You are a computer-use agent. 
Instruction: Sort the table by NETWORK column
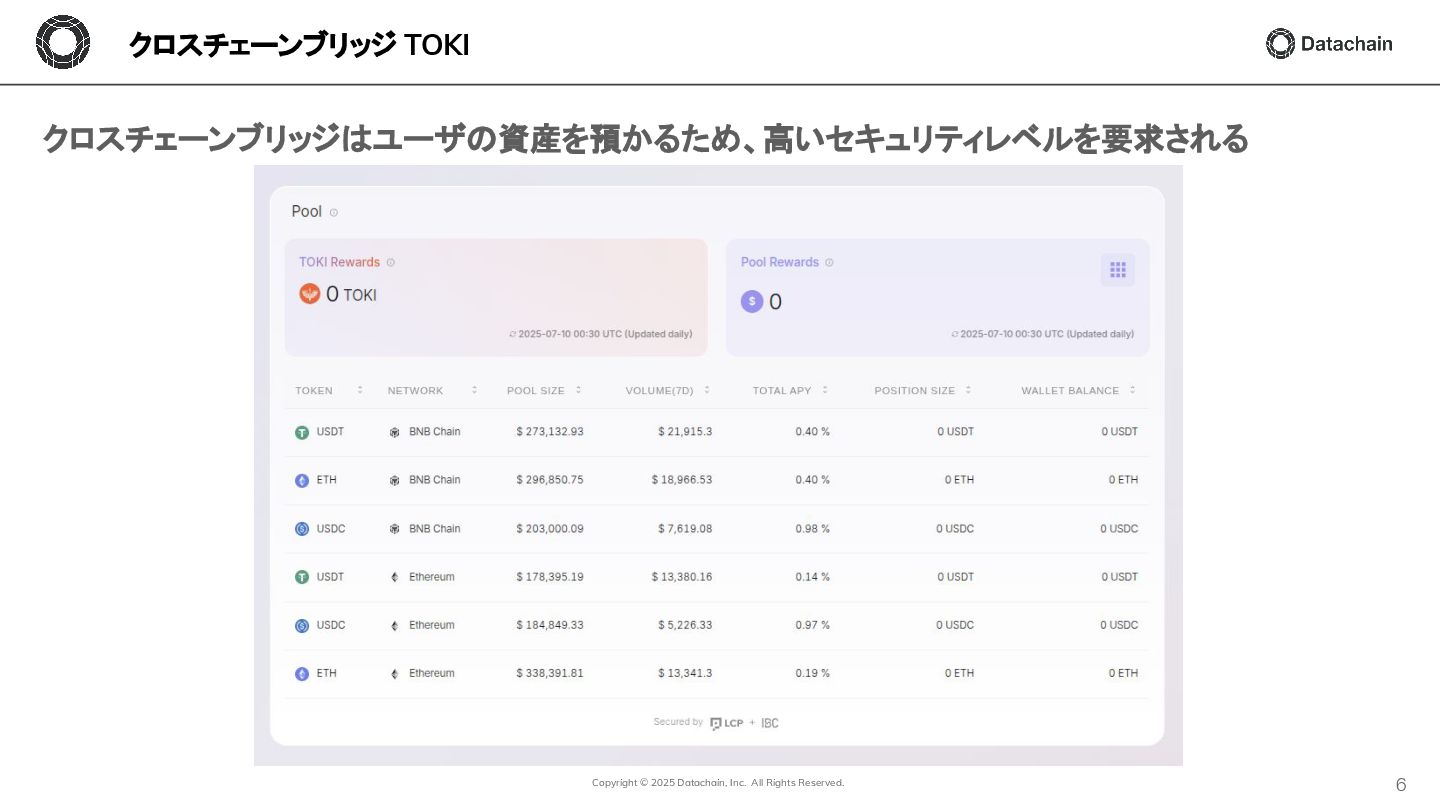(x=474, y=390)
